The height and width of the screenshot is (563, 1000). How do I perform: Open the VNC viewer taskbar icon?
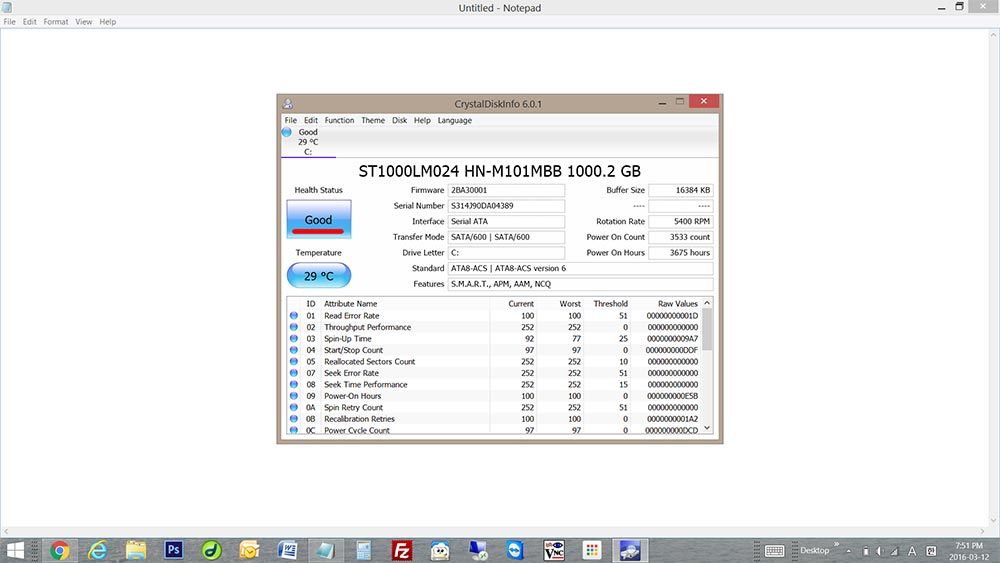pos(554,550)
